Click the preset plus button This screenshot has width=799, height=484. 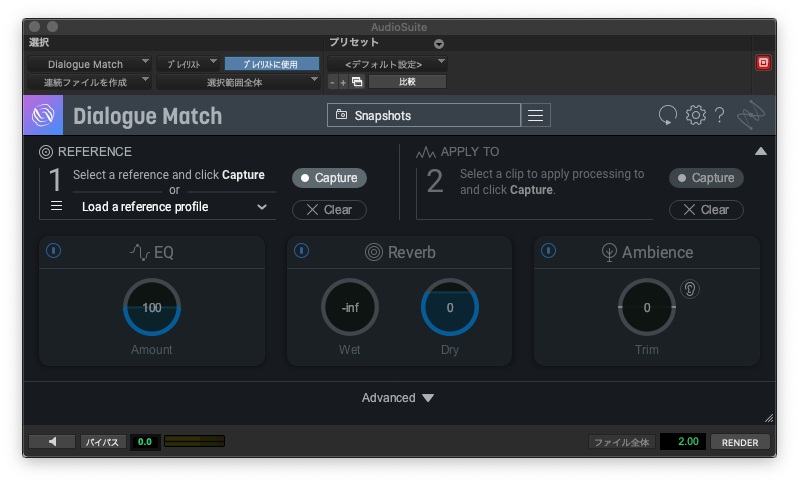click(x=343, y=82)
